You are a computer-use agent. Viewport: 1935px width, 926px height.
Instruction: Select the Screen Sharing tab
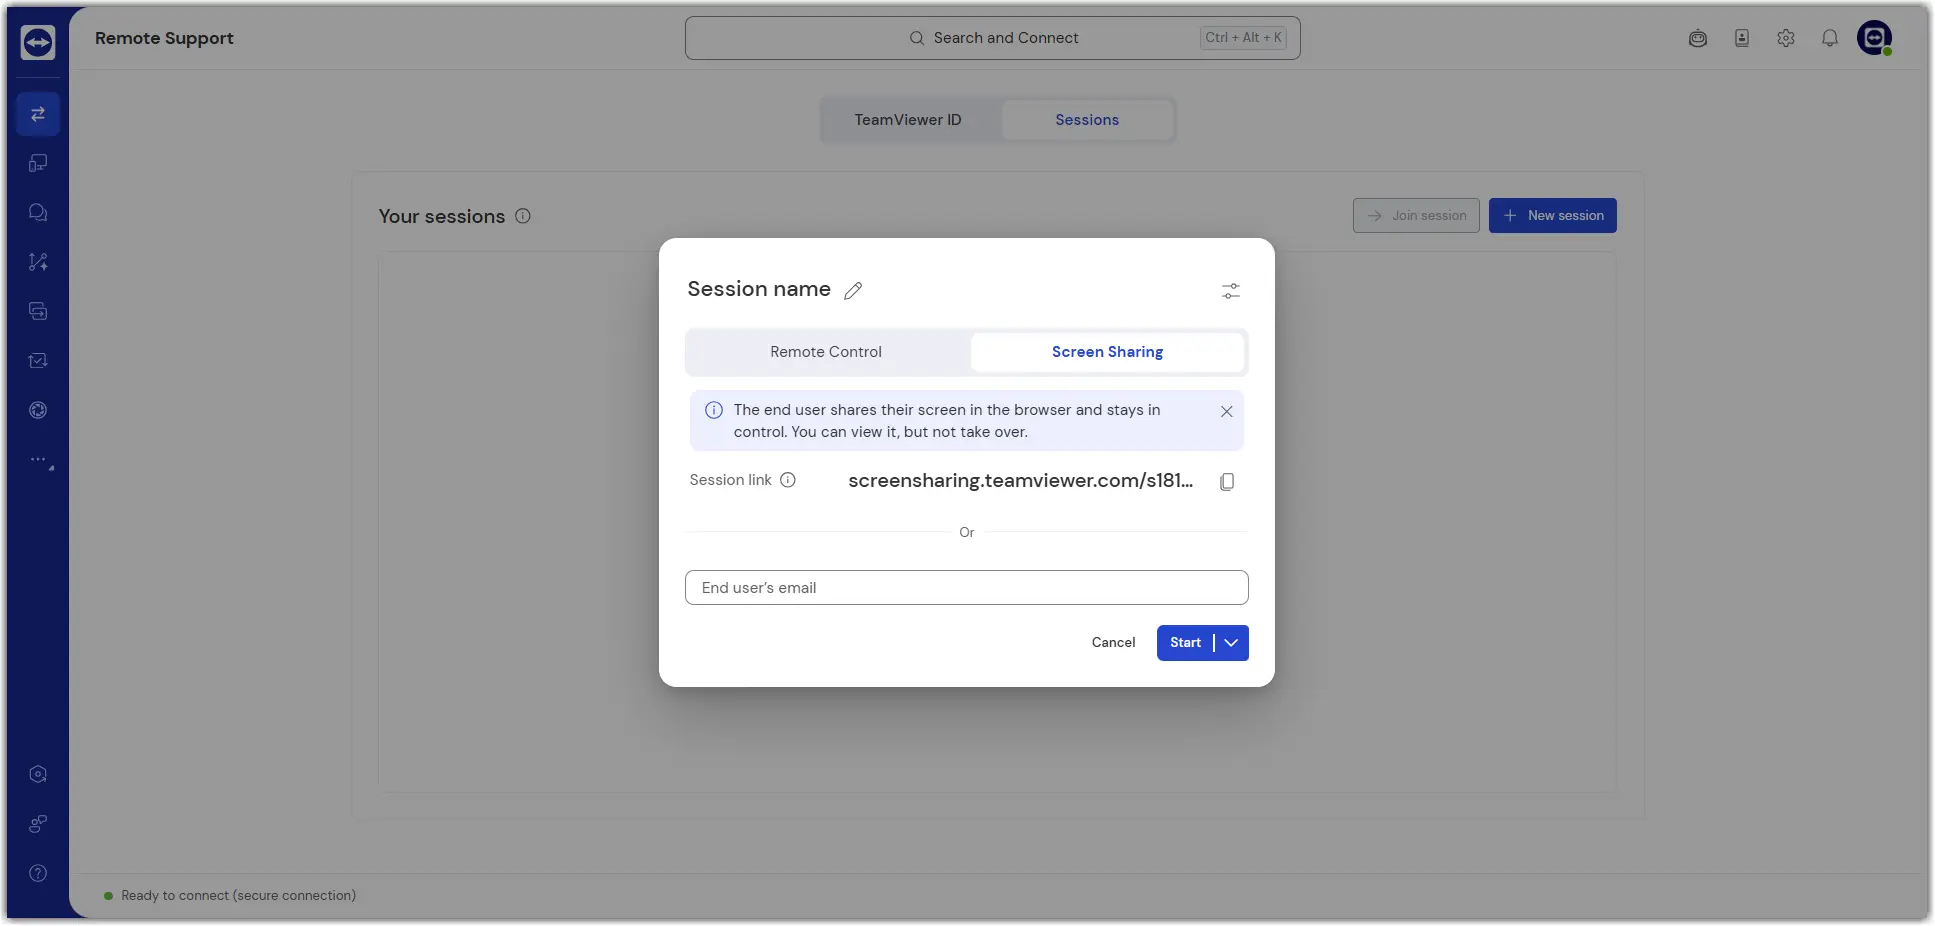click(1107, 352)
